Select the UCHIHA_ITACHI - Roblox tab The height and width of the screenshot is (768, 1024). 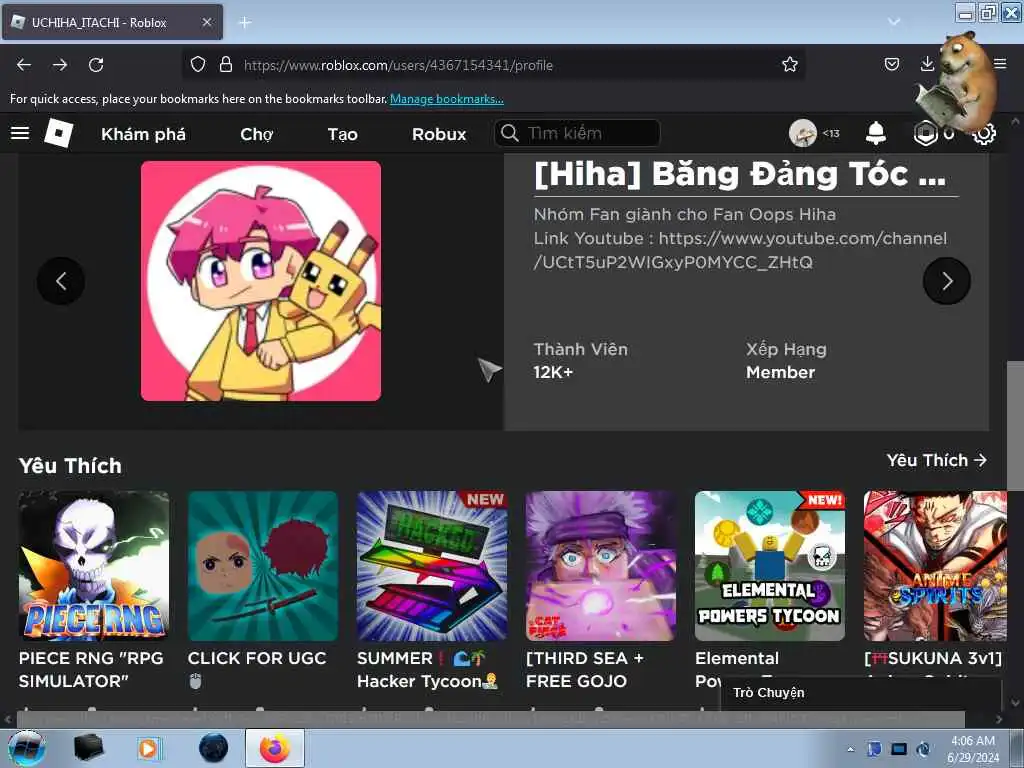pos(112,22)
